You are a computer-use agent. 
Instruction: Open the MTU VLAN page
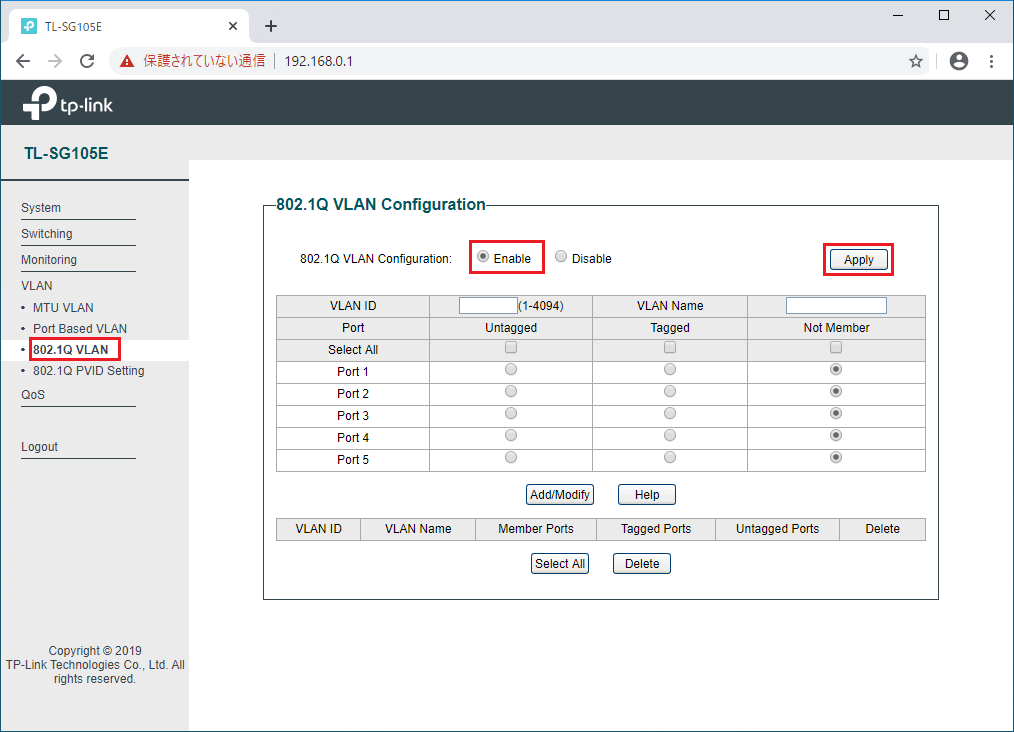click(63, 308)
